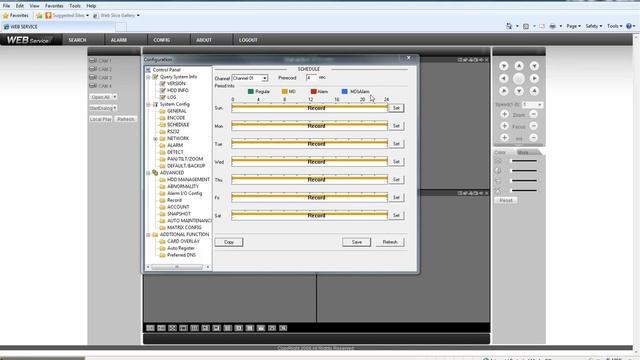Select the GENERAL folder in System Config
Viewport: 640px width, 360px height.
click(177, 111)
